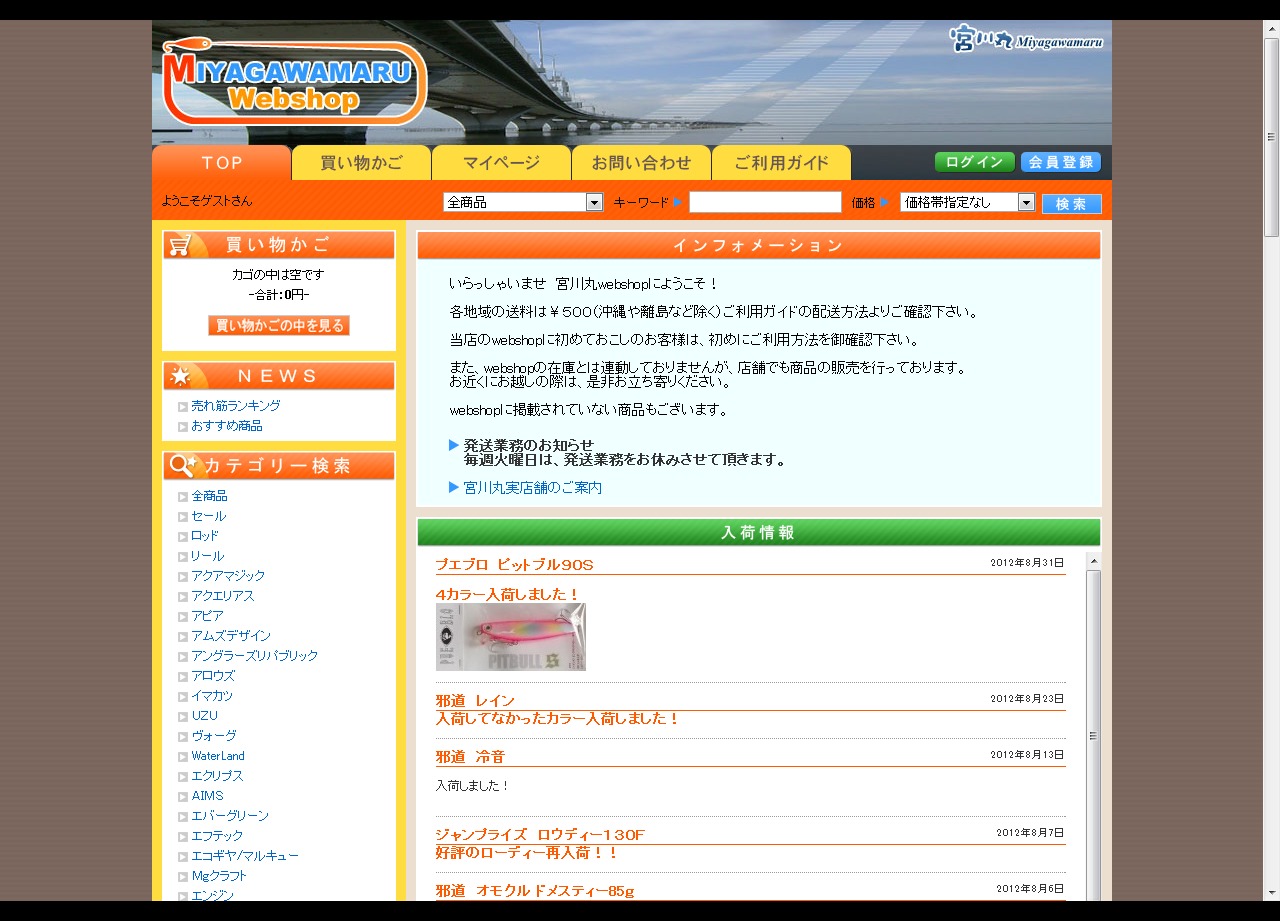Screen dimensions: 1280x921
Task: Open the Pitbull S lure product image
Action: point(510,637)
